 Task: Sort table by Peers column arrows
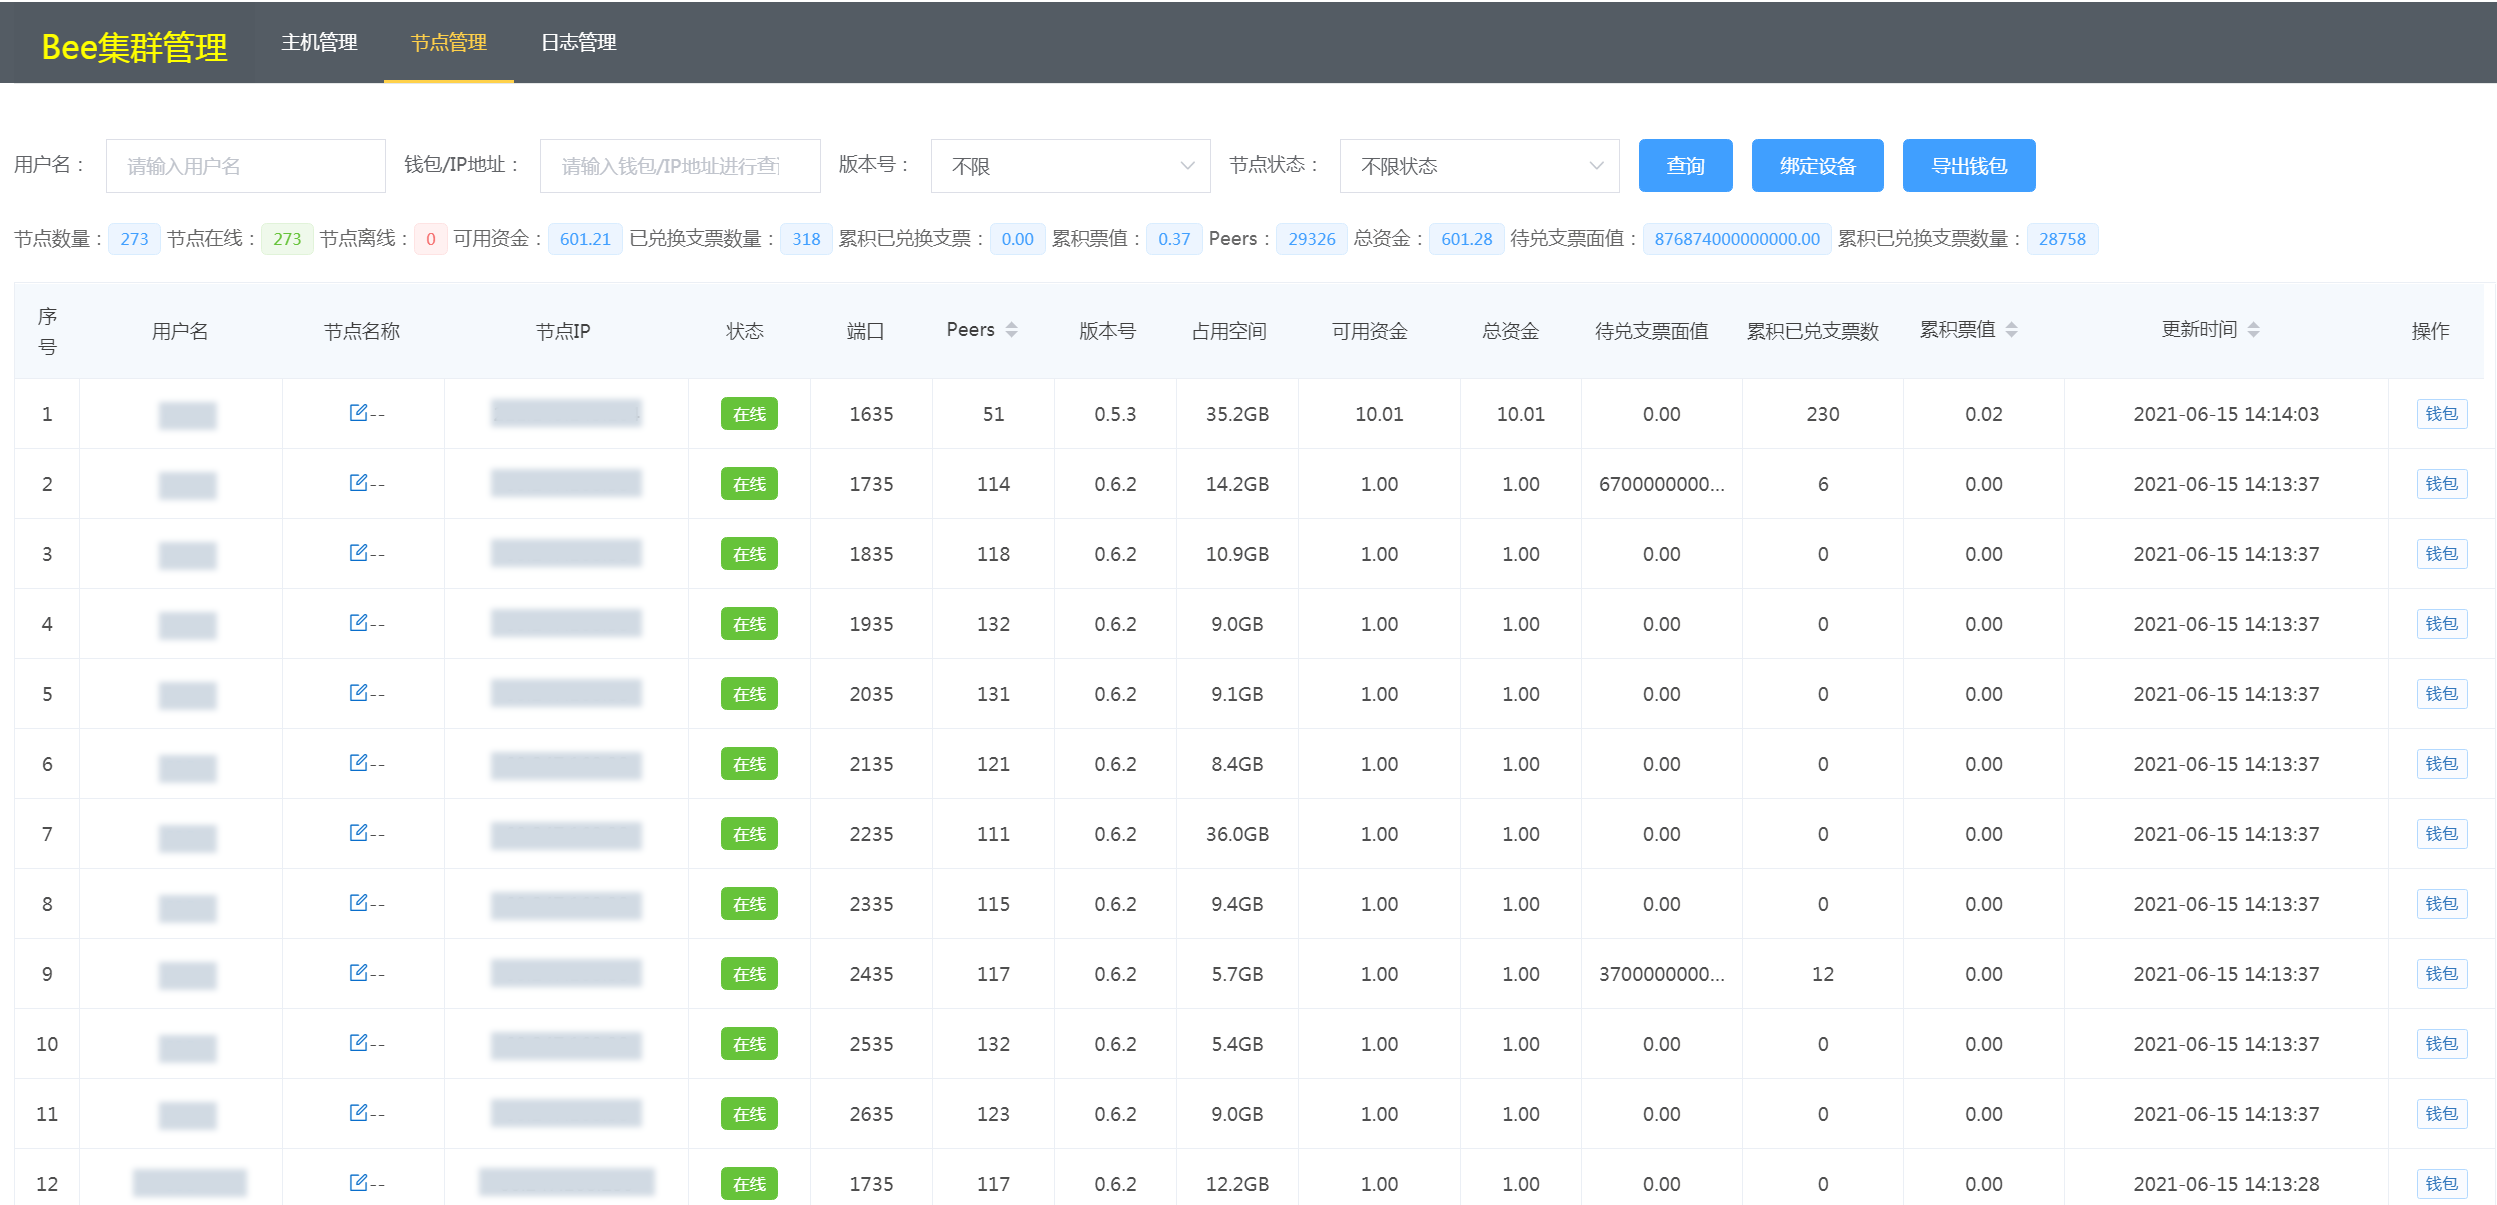tap(1012, 330)
